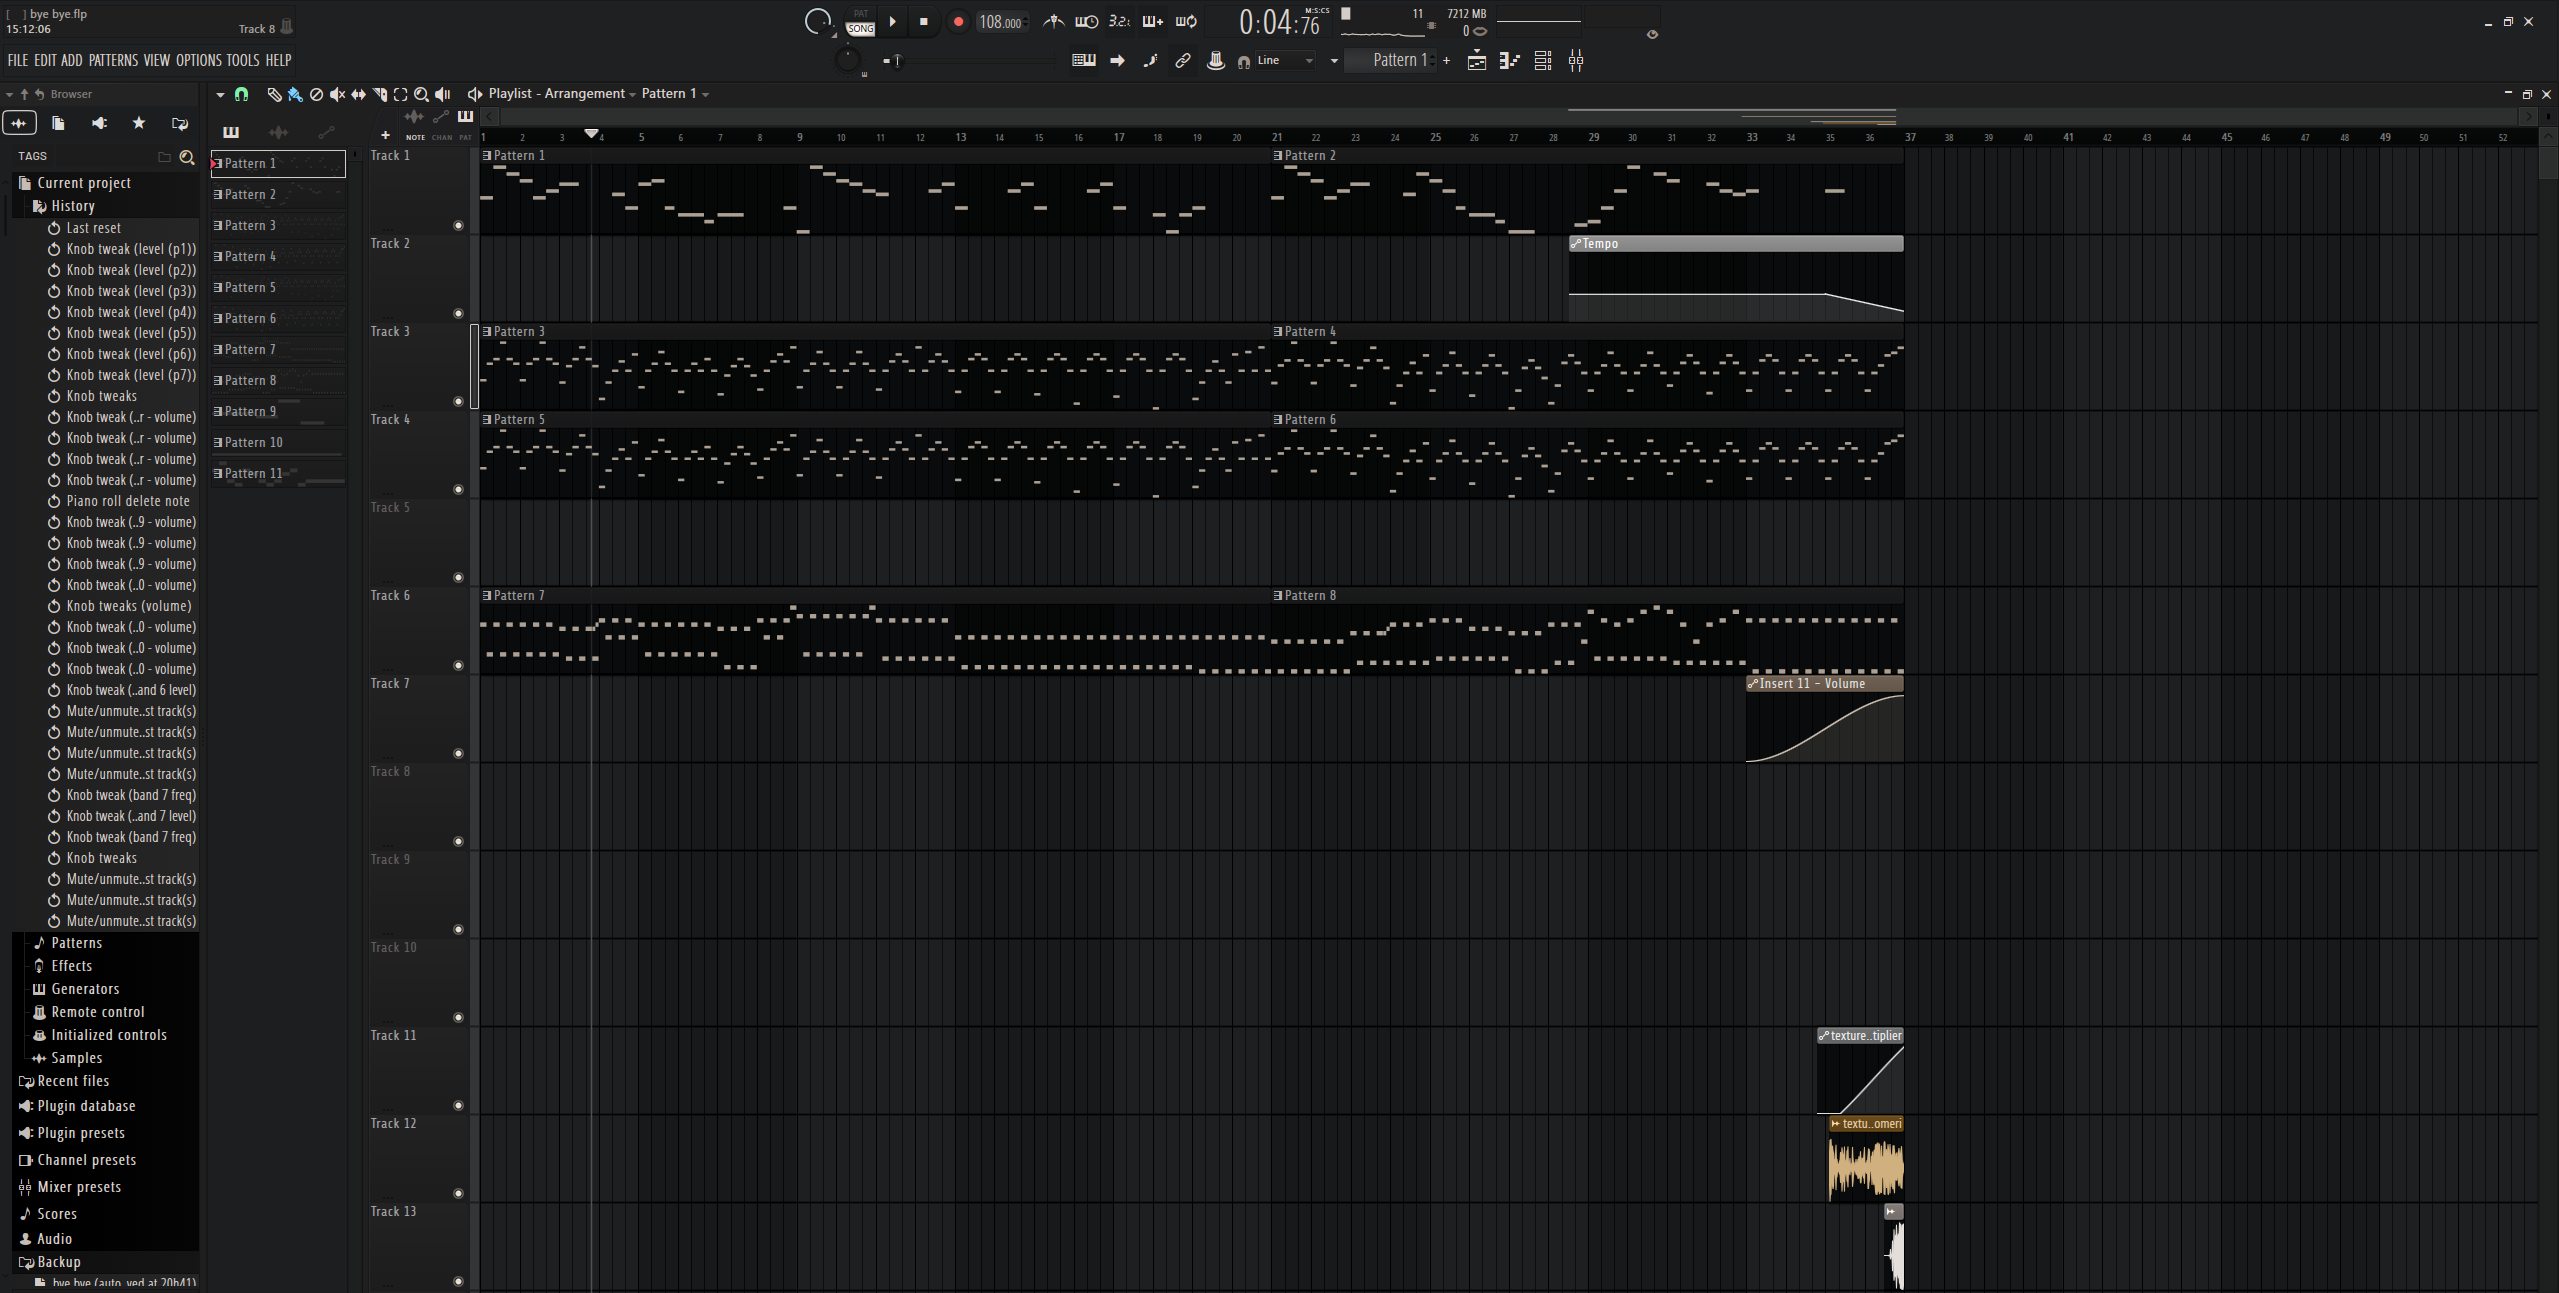
Task: Select Pattern 7 in the pattern picker
Action: [279, 350]
